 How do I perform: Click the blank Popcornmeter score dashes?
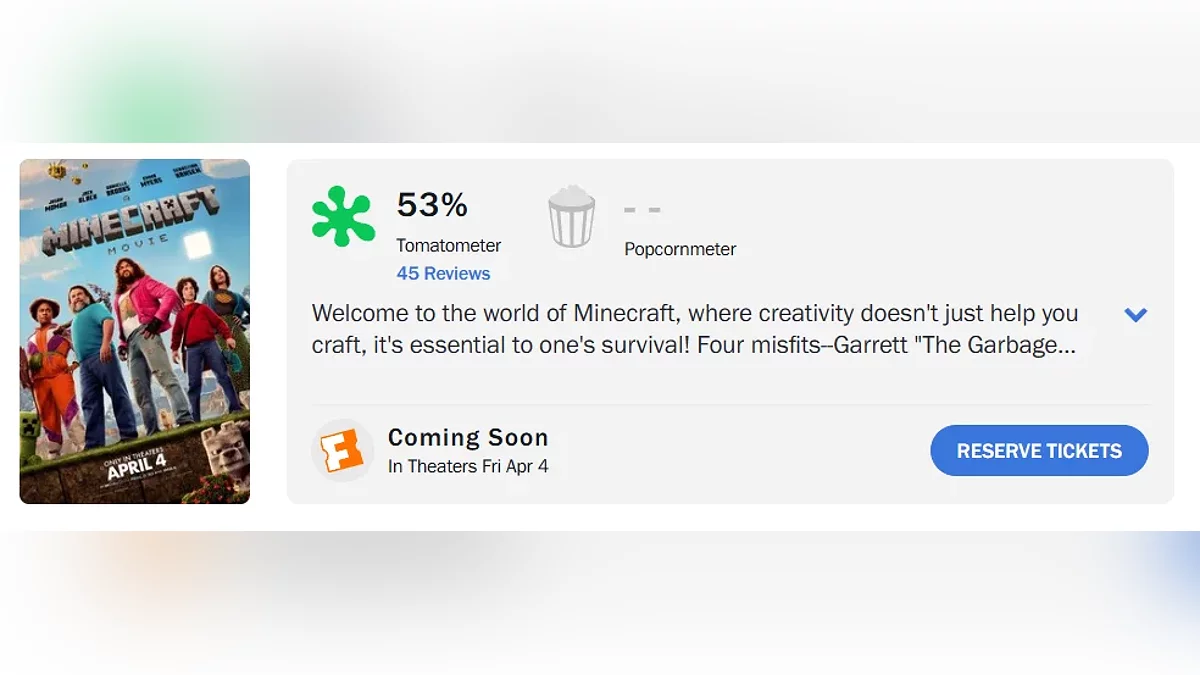pyautogui.click(x=642, y=210)
